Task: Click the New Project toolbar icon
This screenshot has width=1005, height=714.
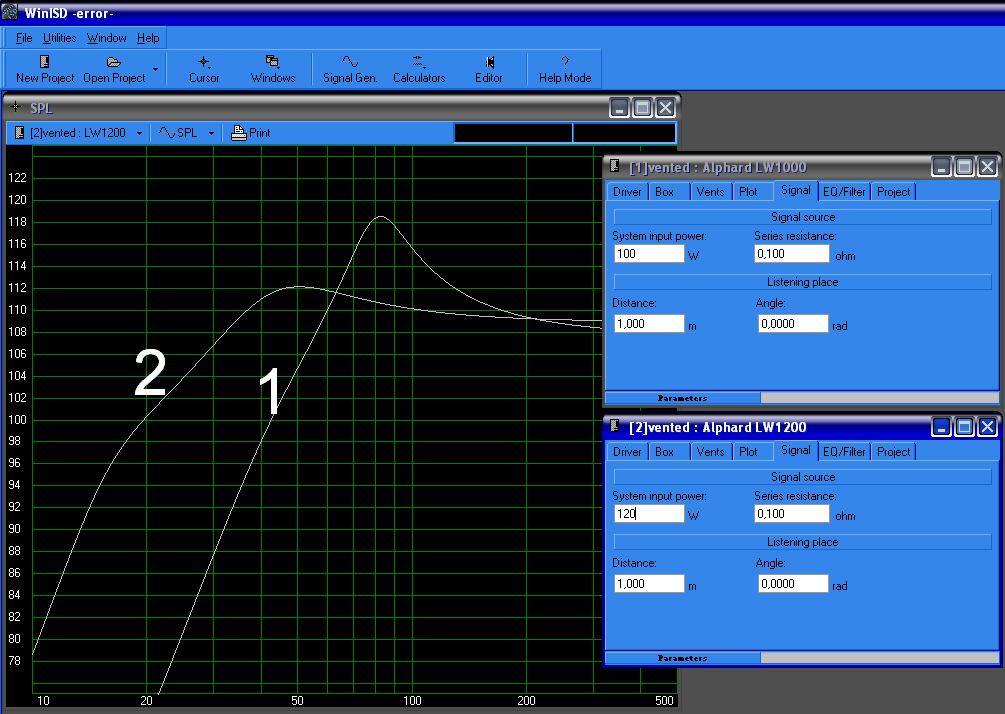Action: click(44, 62)
